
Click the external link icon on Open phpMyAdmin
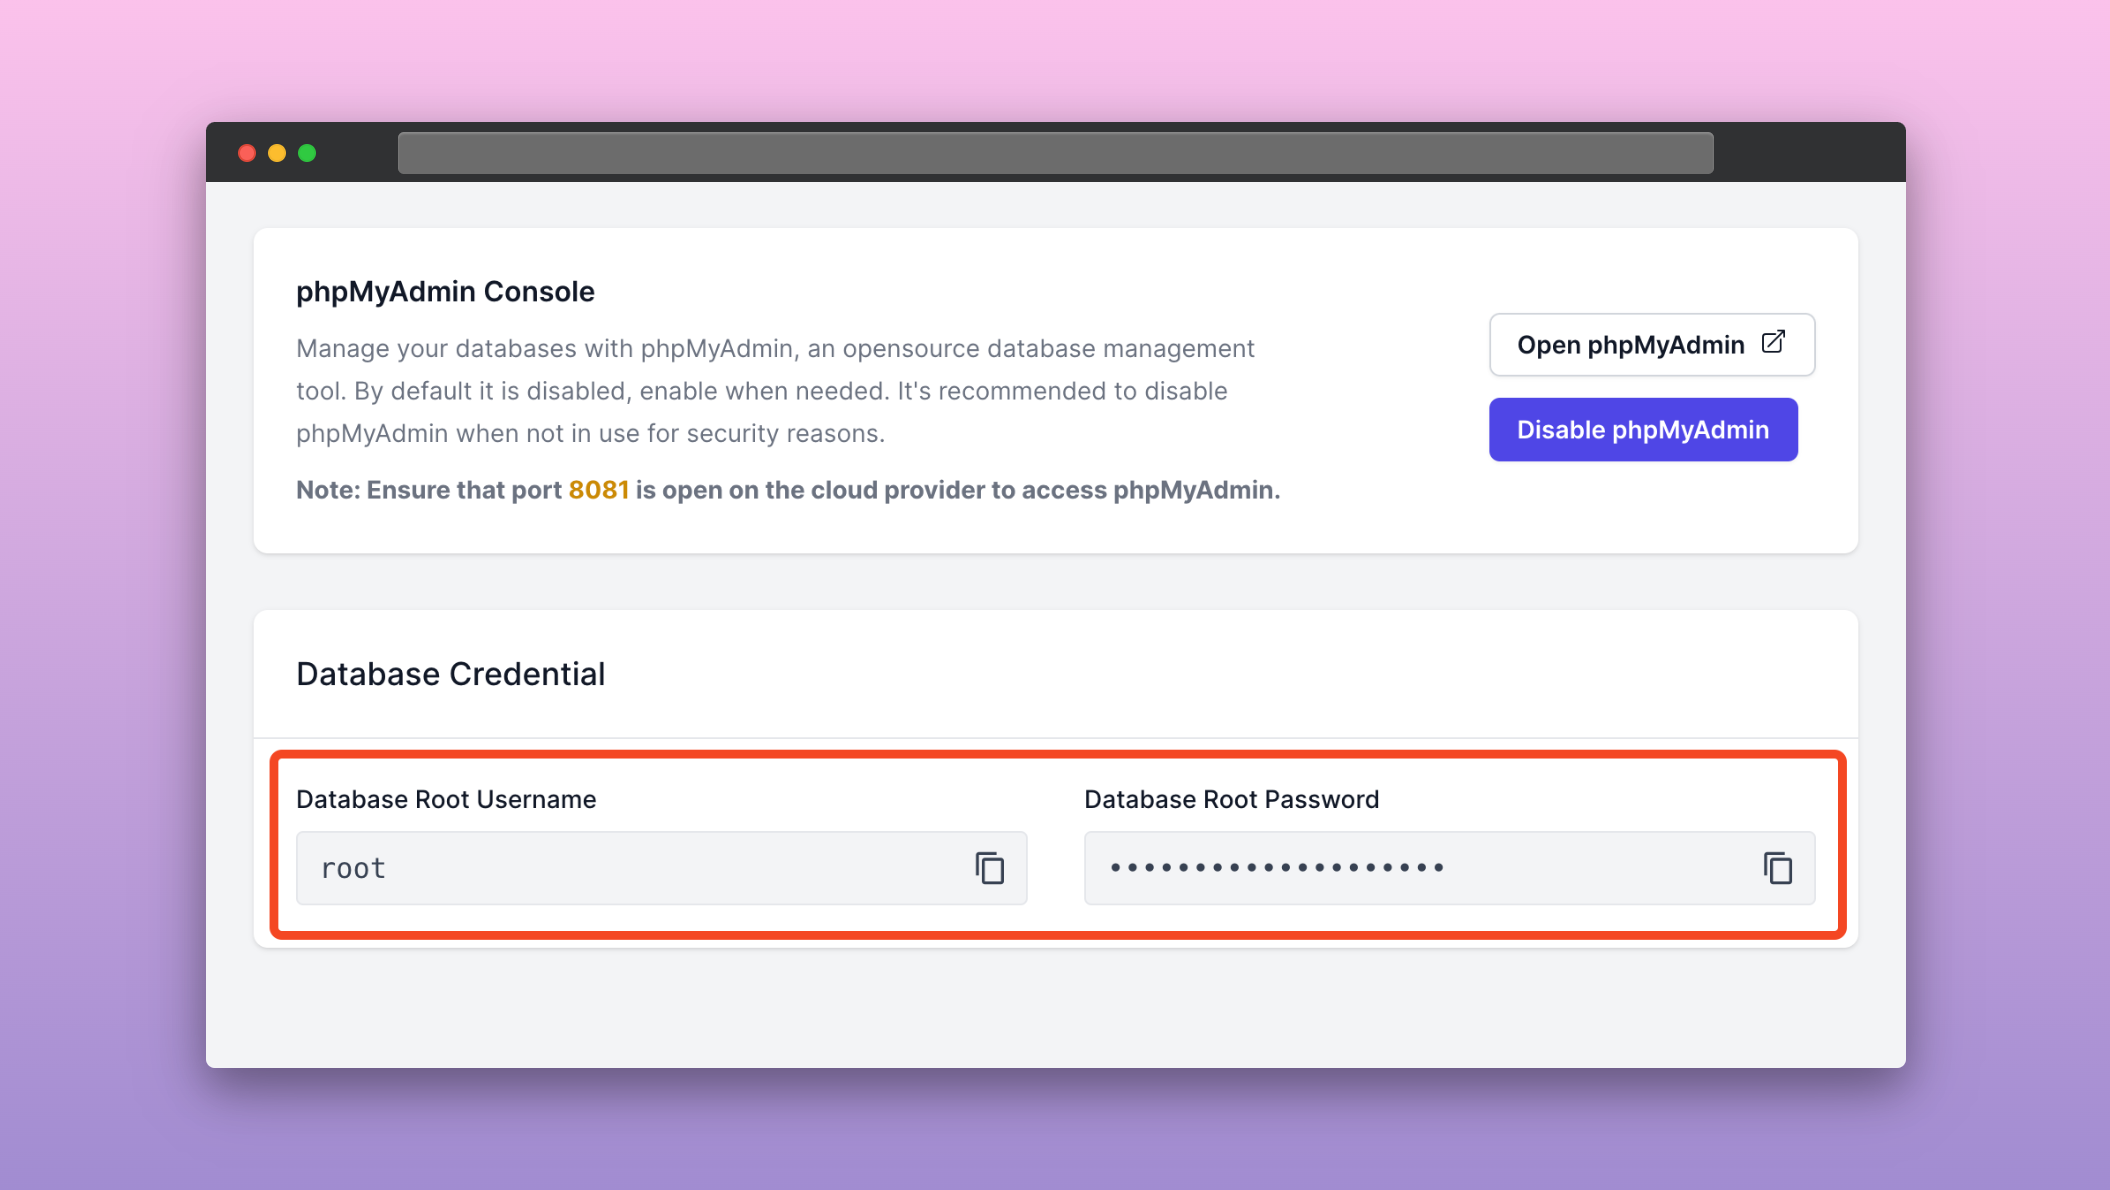coord(1773,343)
